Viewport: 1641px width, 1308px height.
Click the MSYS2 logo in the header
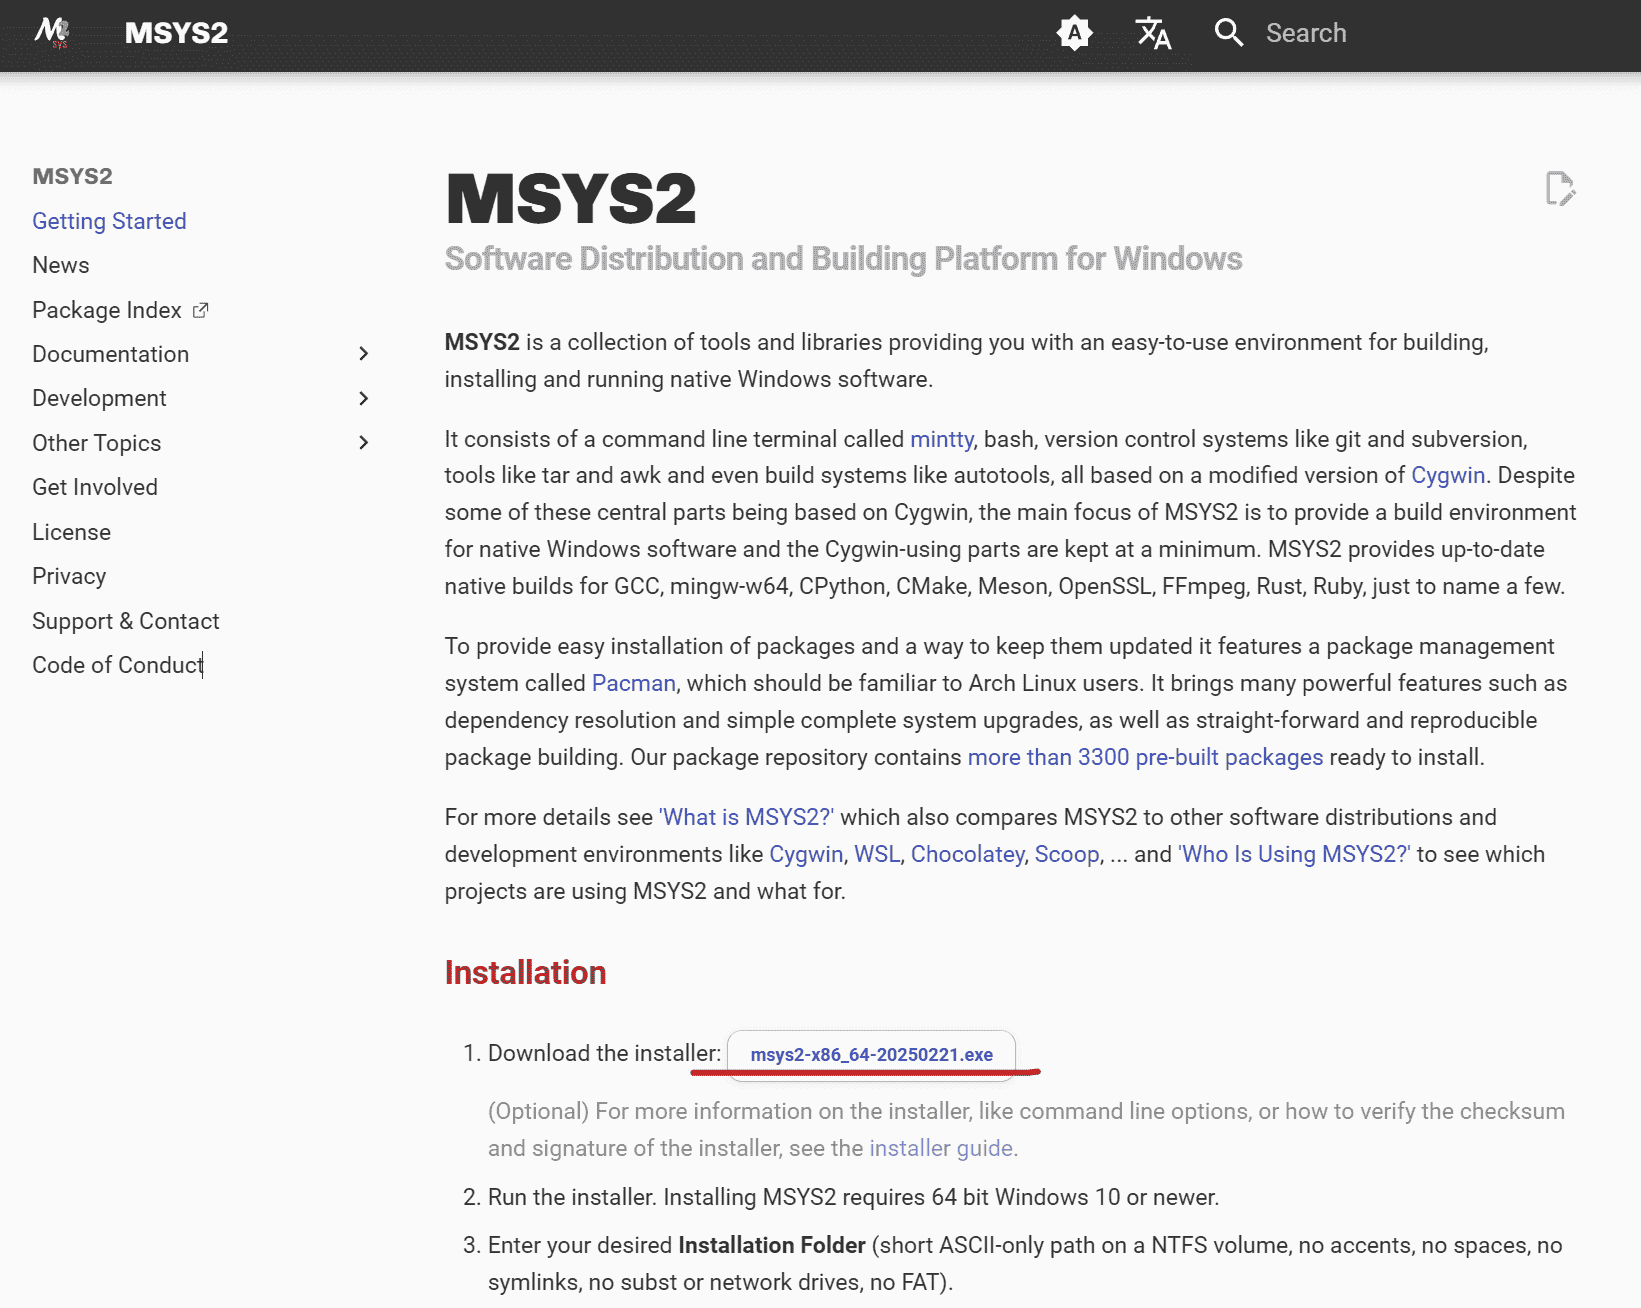[55, 33]
